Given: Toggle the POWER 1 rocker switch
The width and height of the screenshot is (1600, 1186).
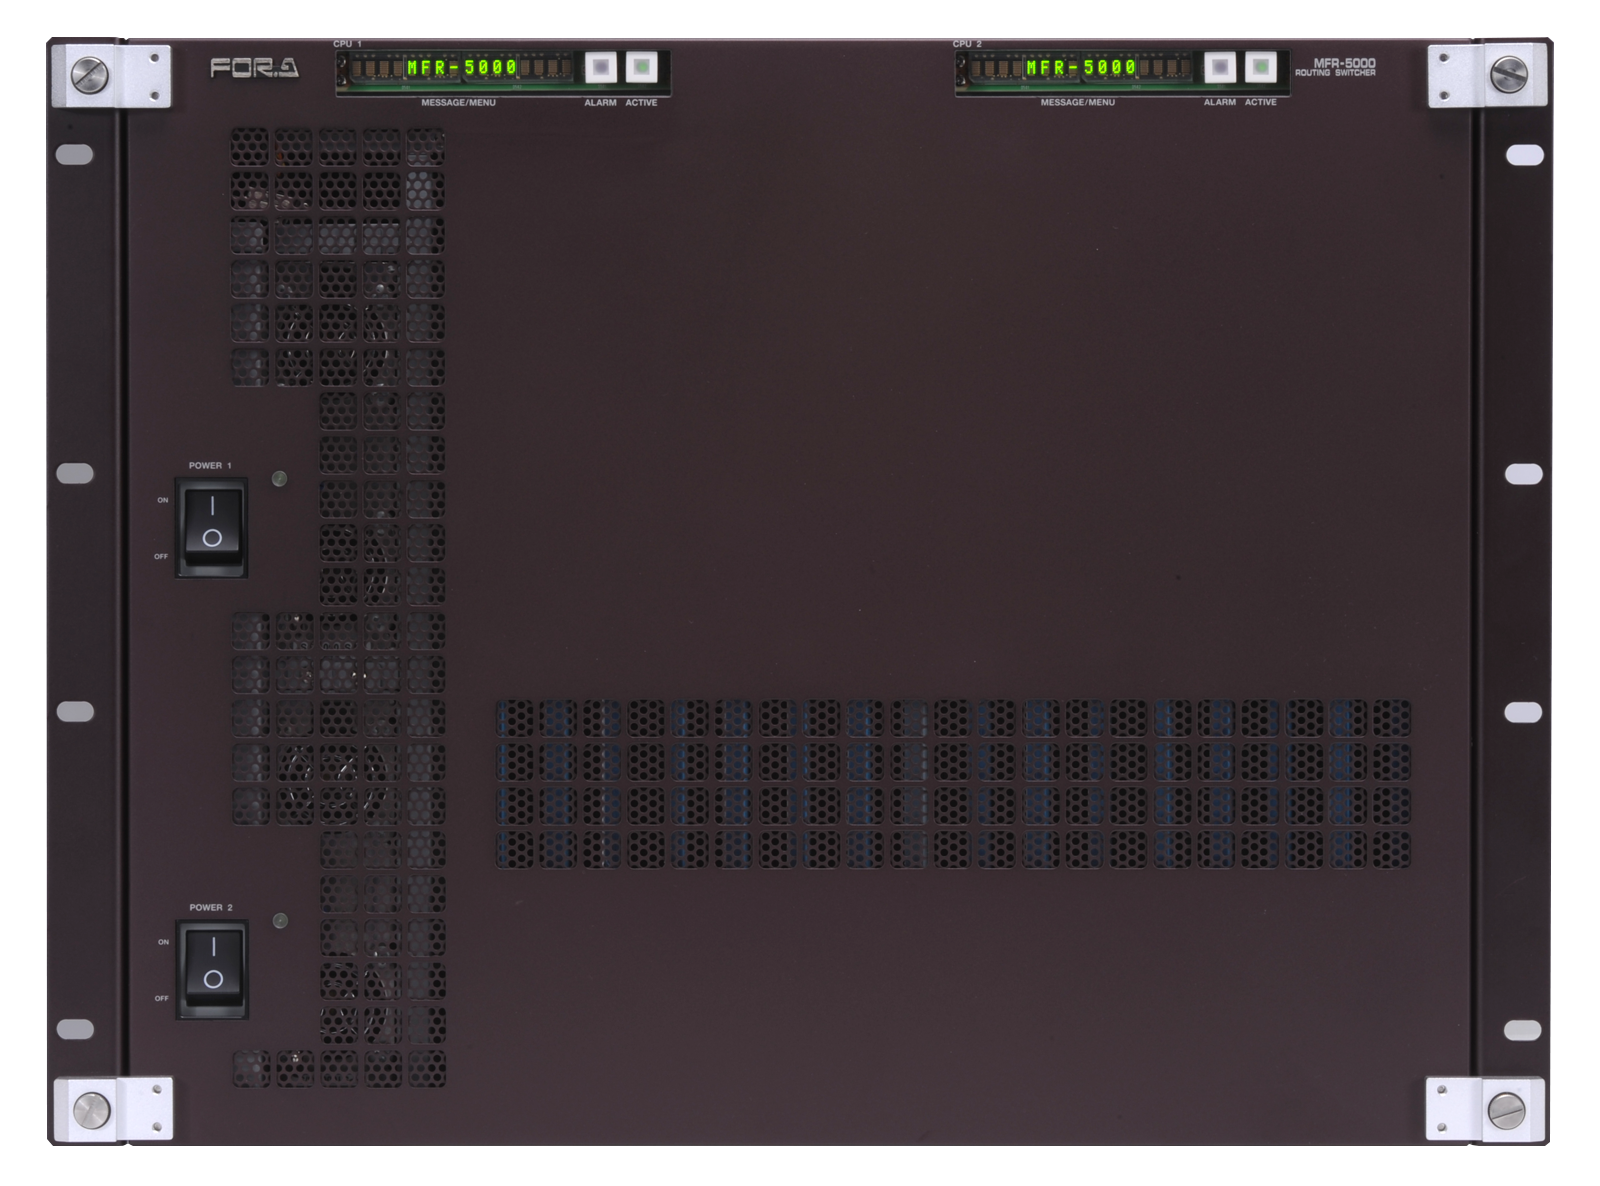Looking at the screenshot, I should click(x=212, y=521).
